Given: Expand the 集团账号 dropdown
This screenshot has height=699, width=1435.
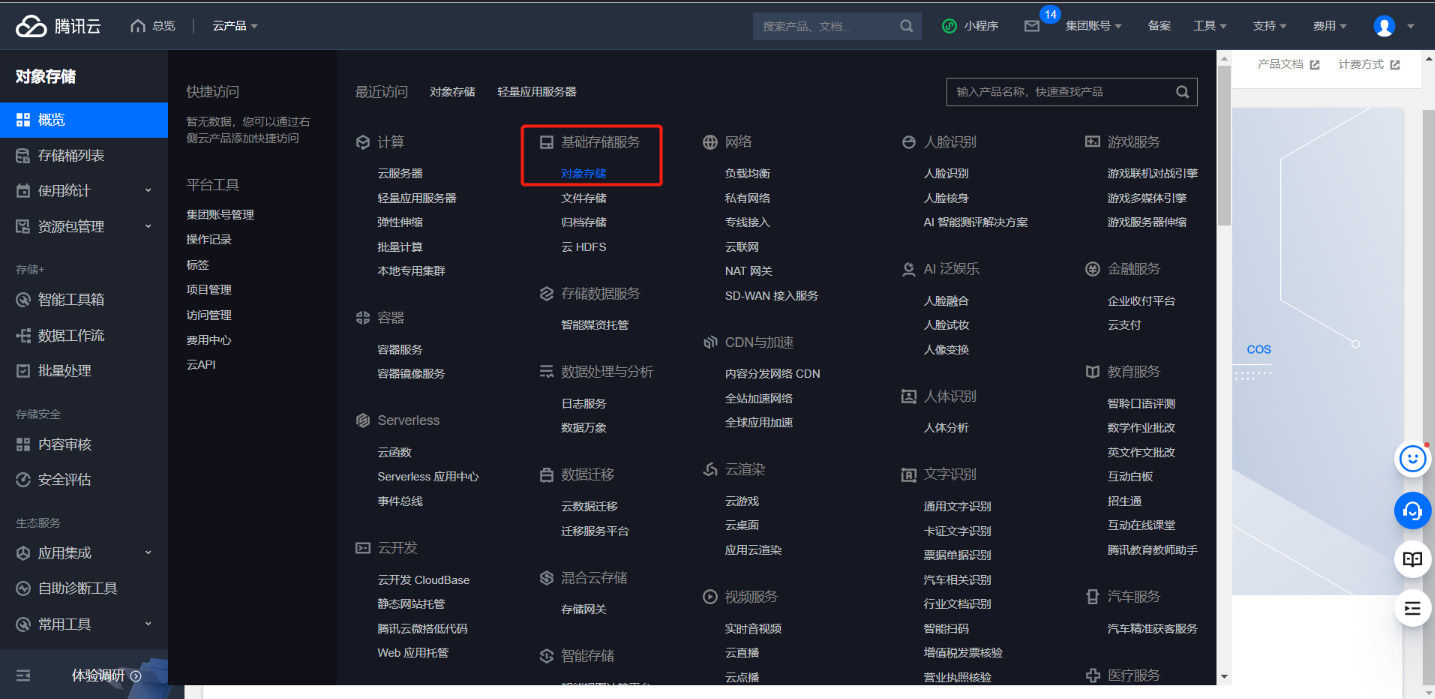Looking at the screenshot, I should click(1093, 26).
